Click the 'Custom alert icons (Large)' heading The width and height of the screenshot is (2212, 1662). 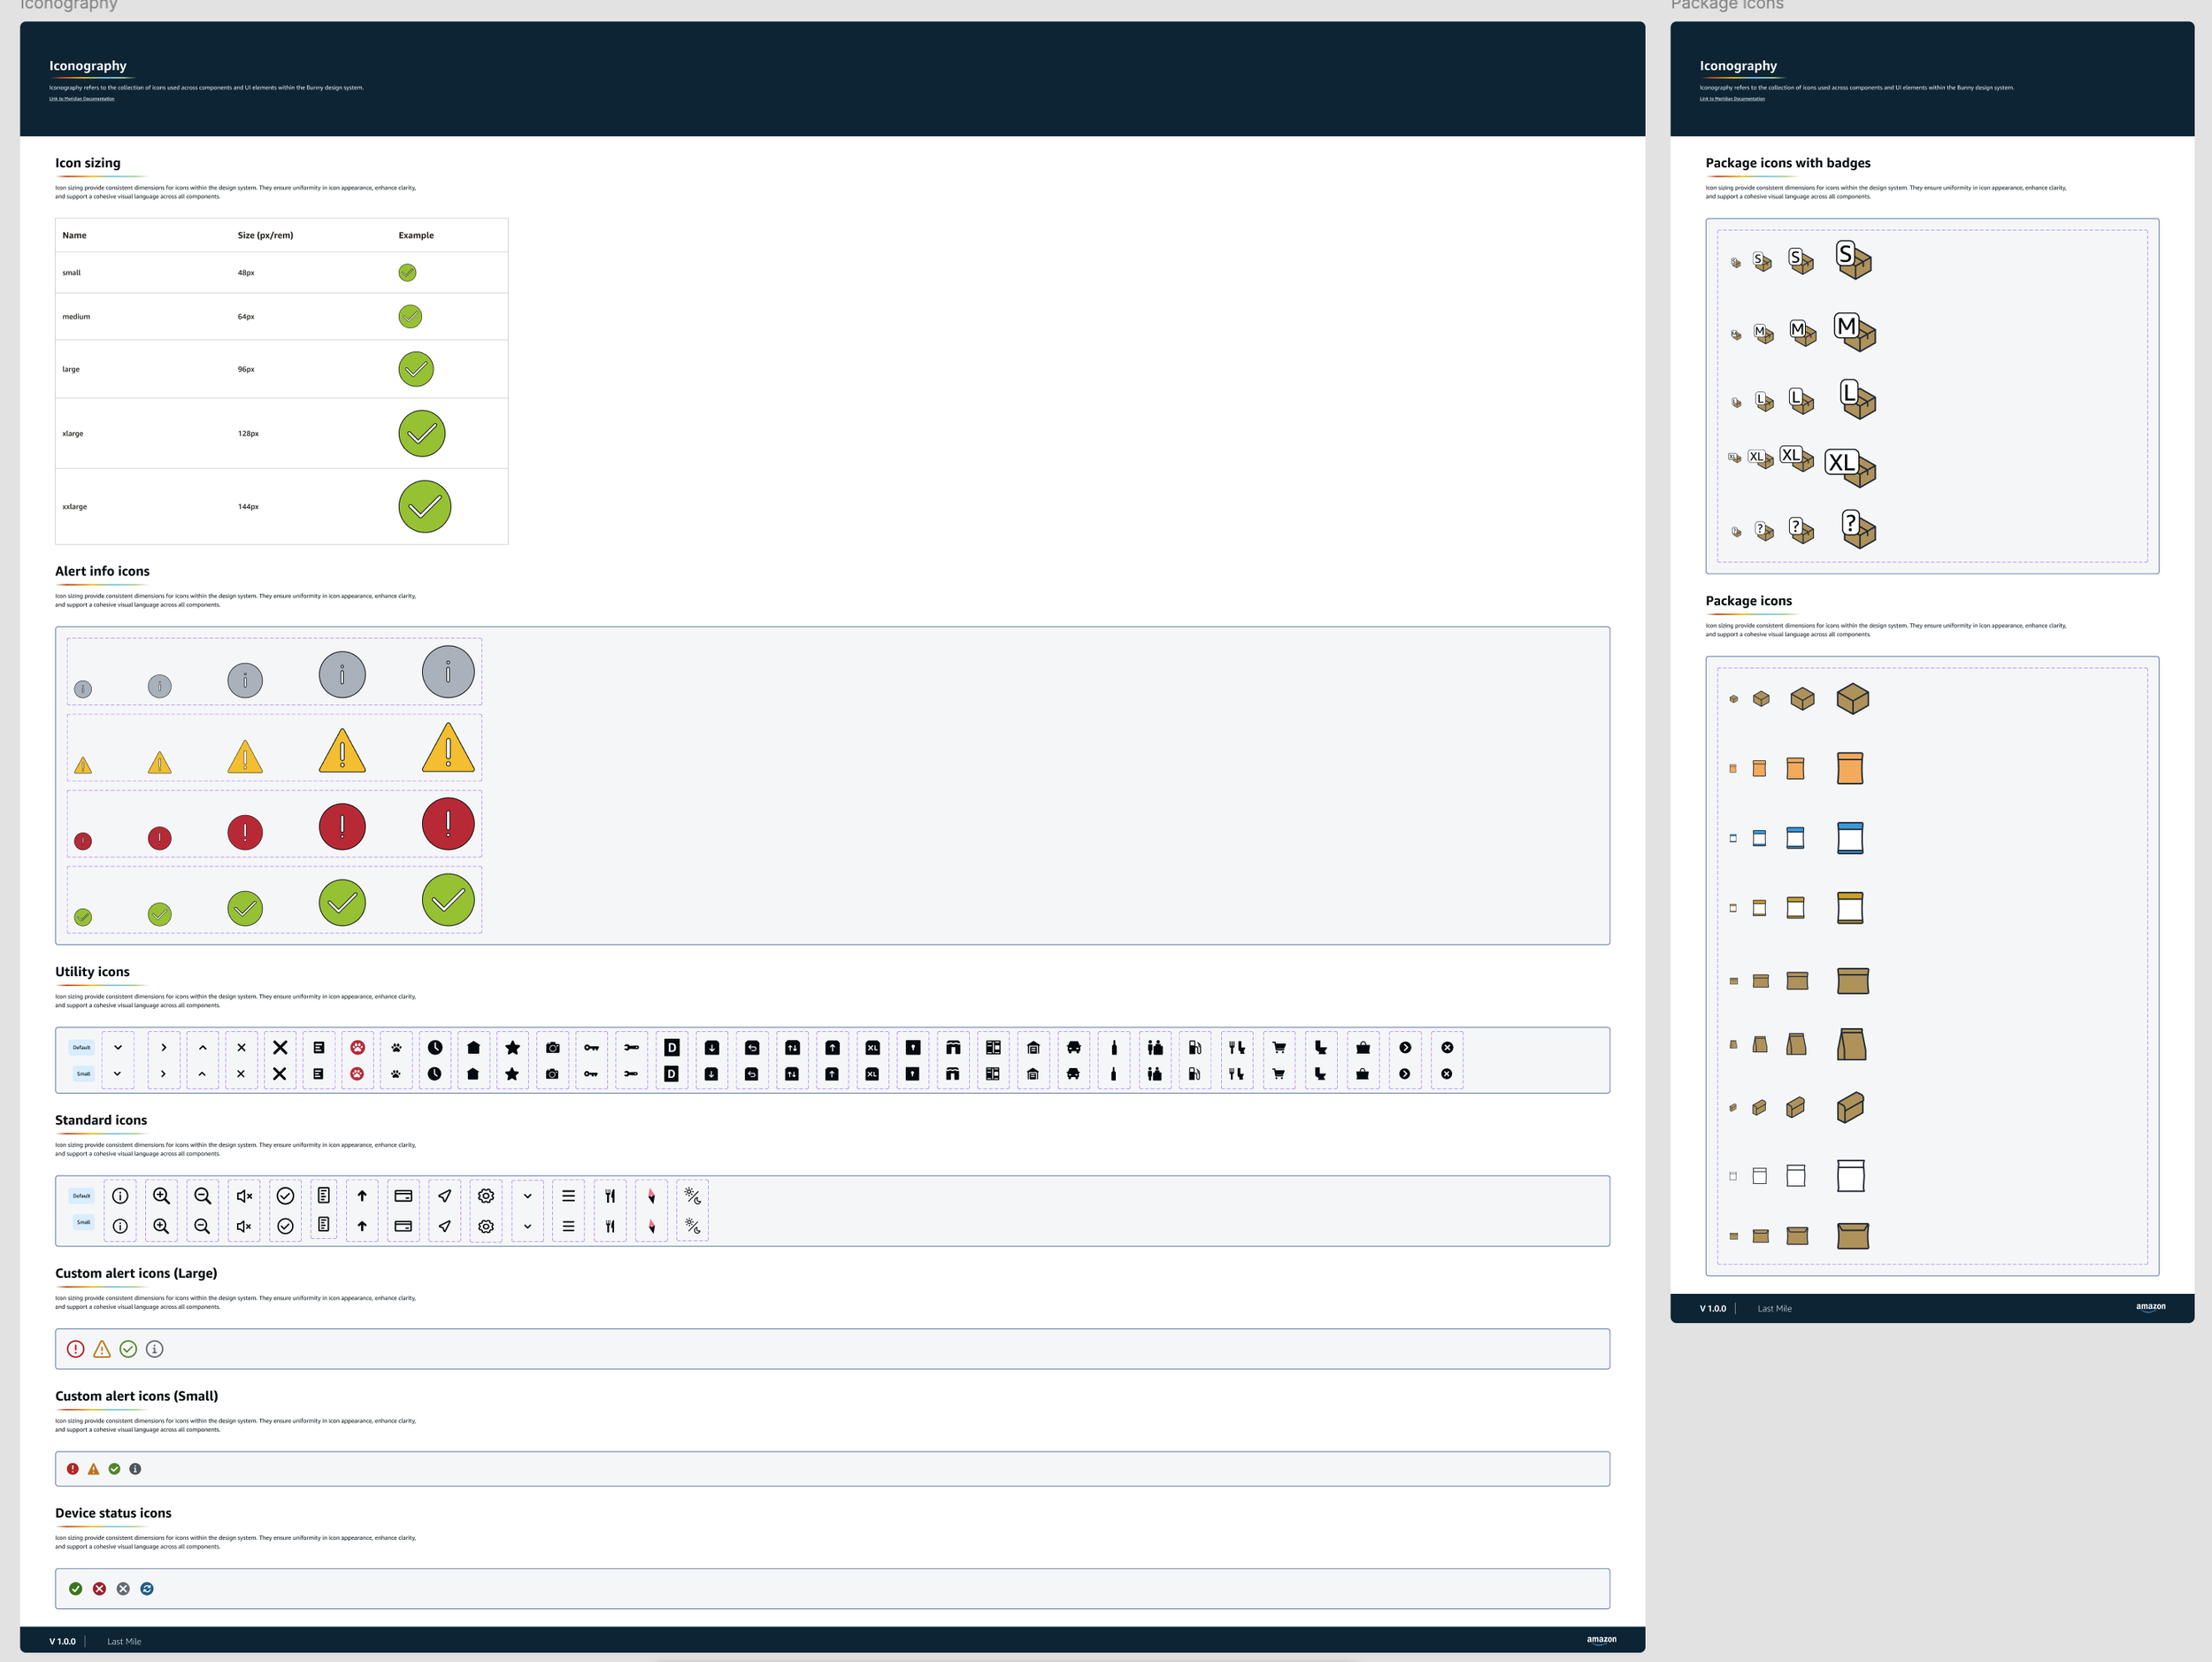click(x=136, y=1273)
